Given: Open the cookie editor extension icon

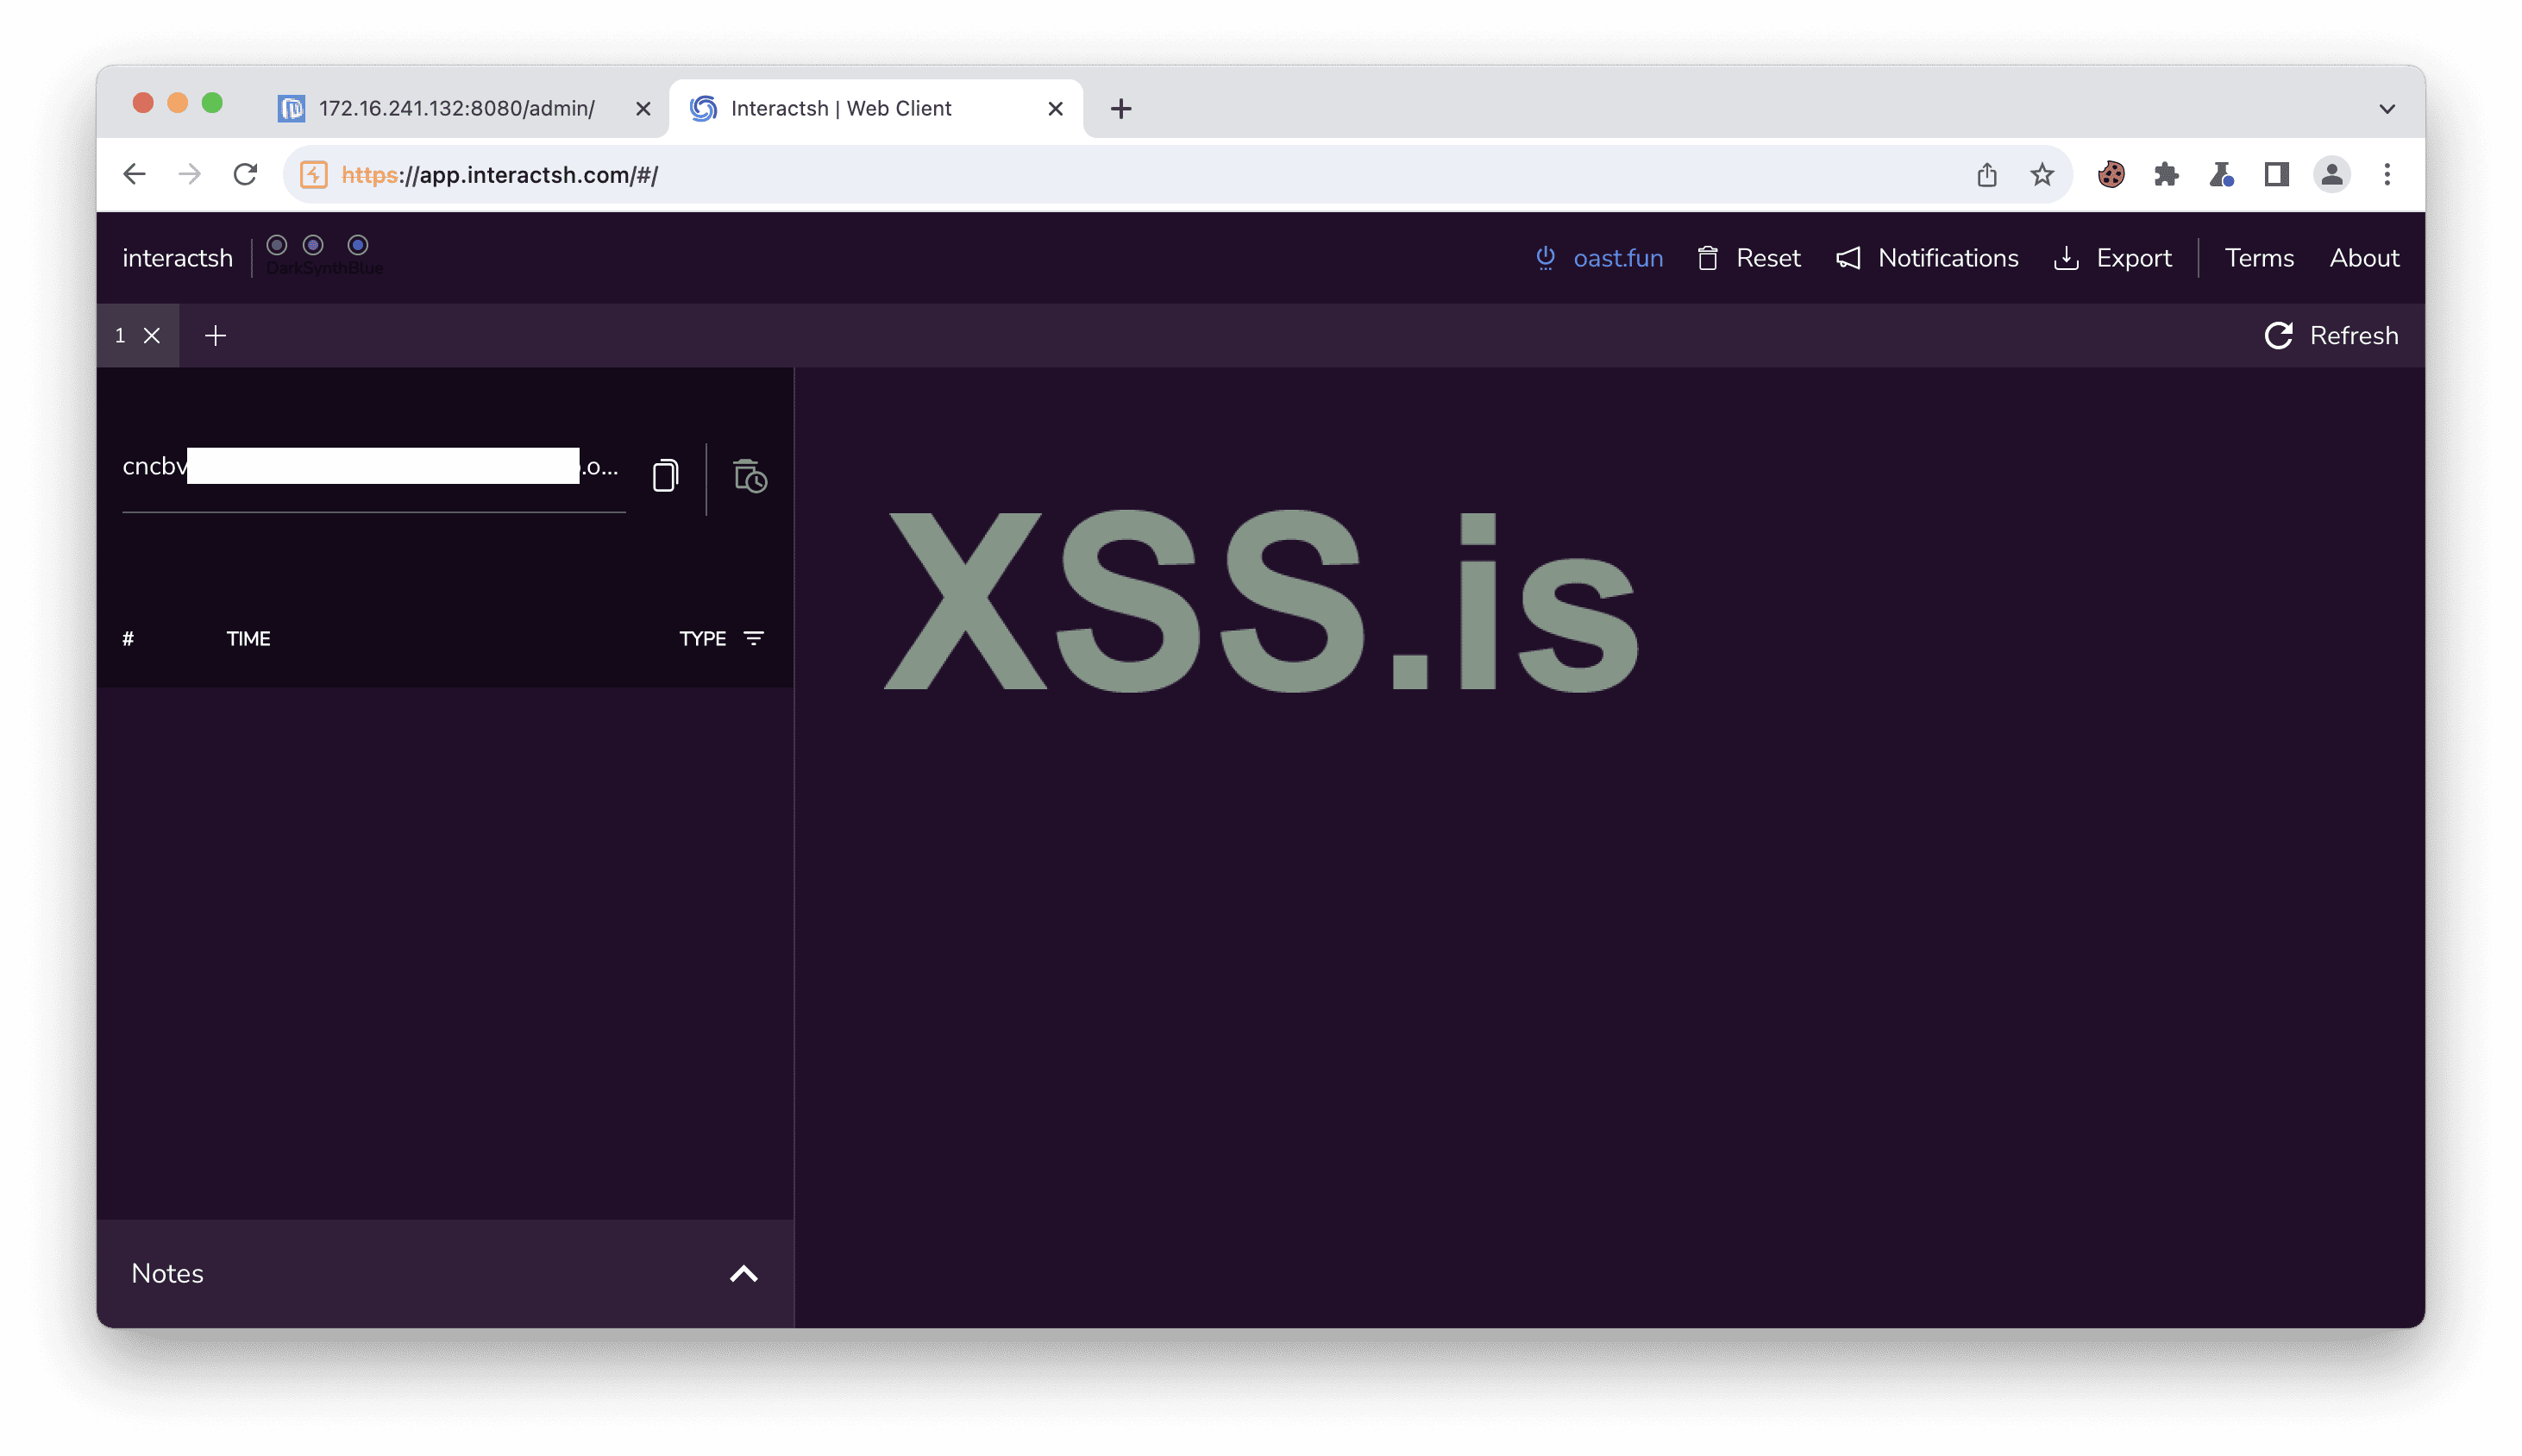Looking at the screenshot, I should [2111, 175].
